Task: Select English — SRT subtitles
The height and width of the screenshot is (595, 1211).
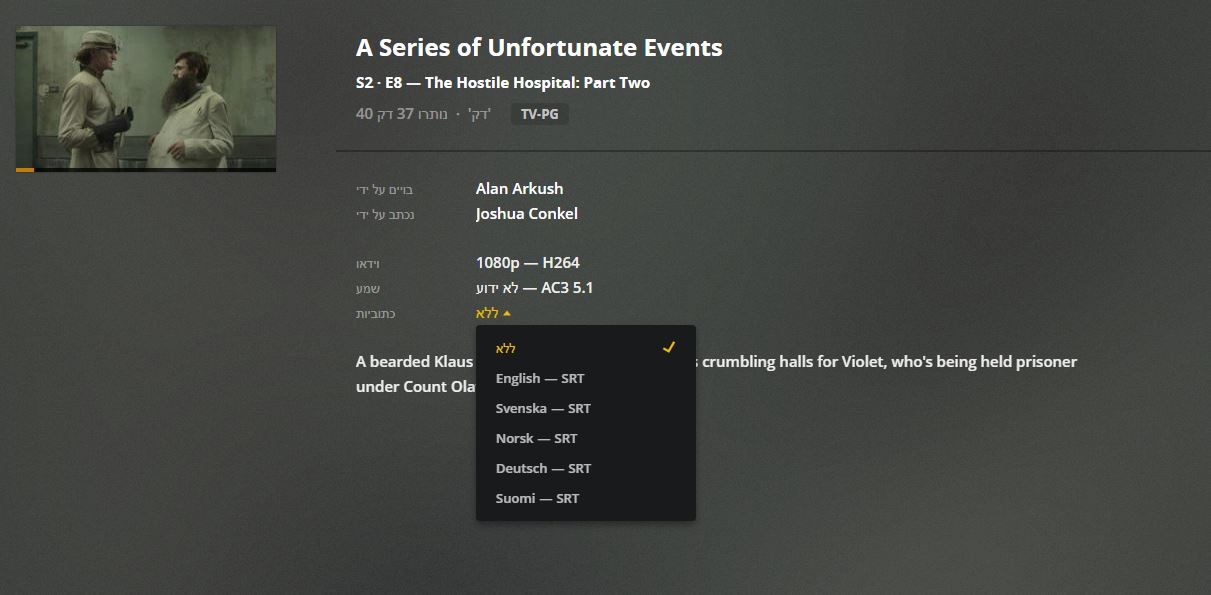Action: click(540, 378)
